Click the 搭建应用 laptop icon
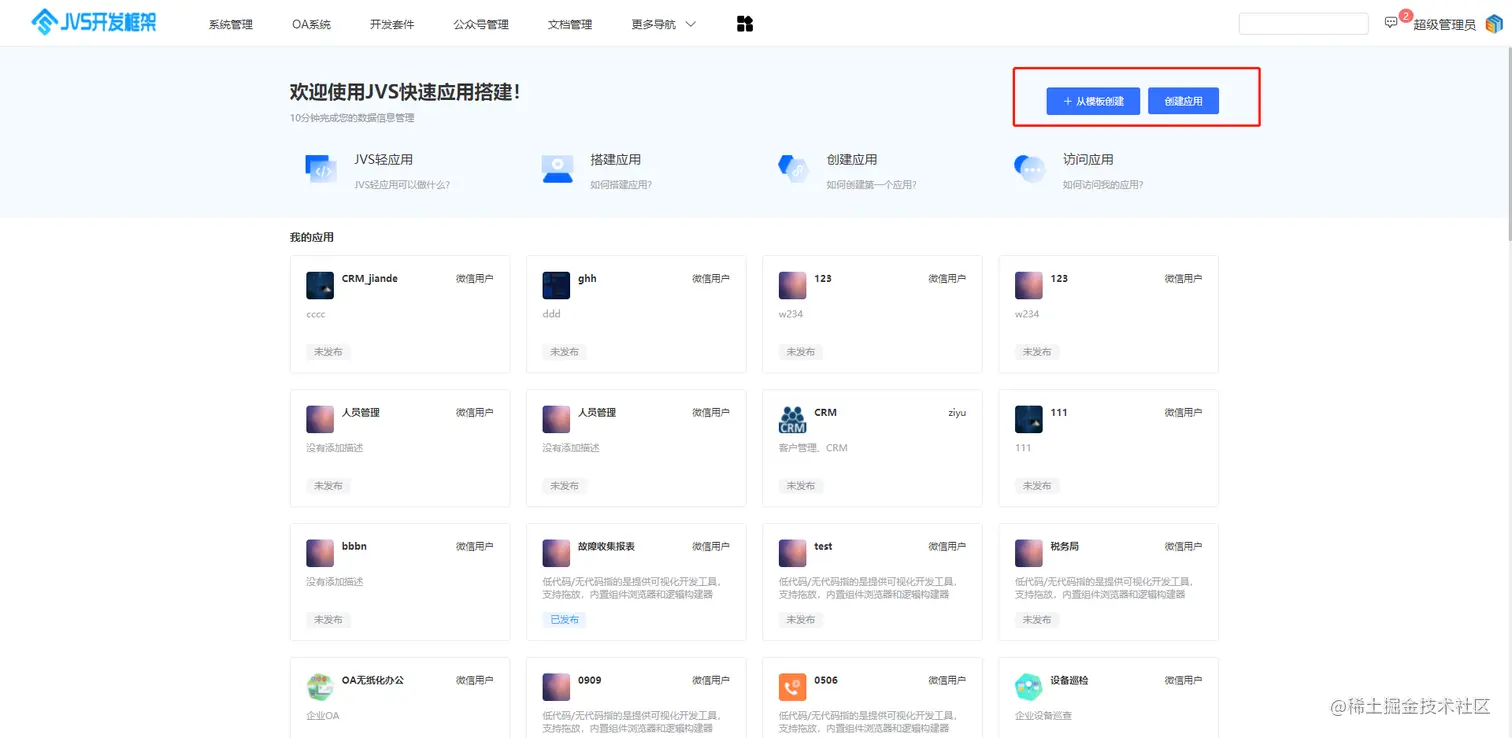 (557, 169)
